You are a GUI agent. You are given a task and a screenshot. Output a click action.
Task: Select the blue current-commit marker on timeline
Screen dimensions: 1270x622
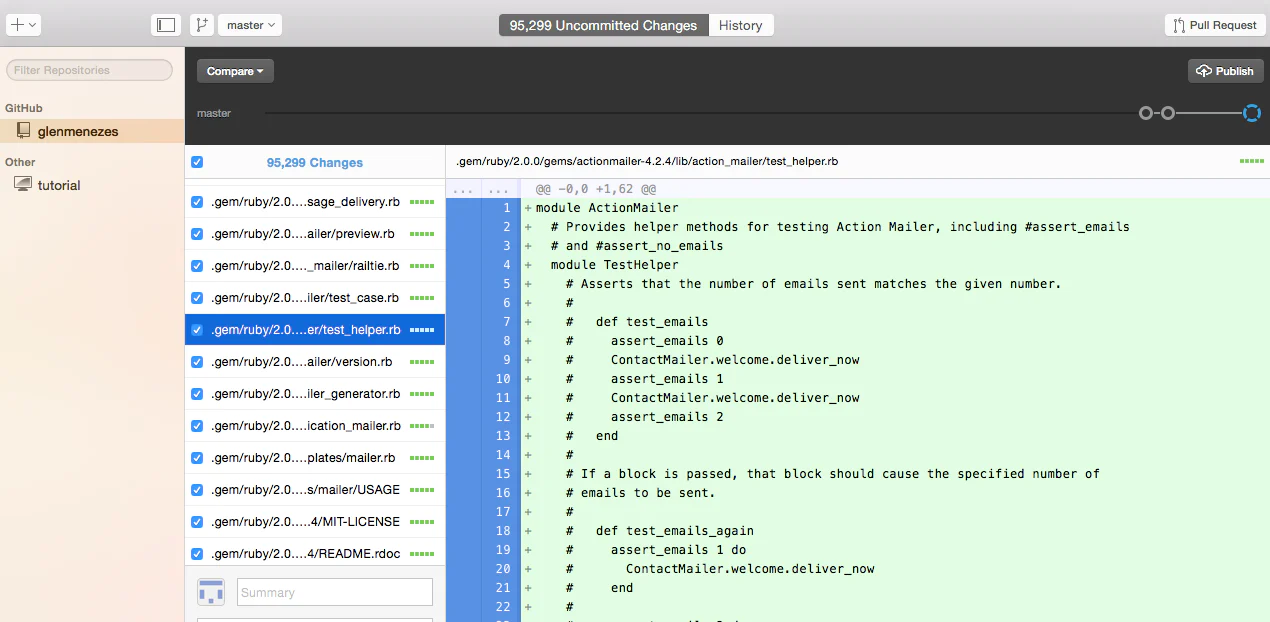pos(1251,113)
